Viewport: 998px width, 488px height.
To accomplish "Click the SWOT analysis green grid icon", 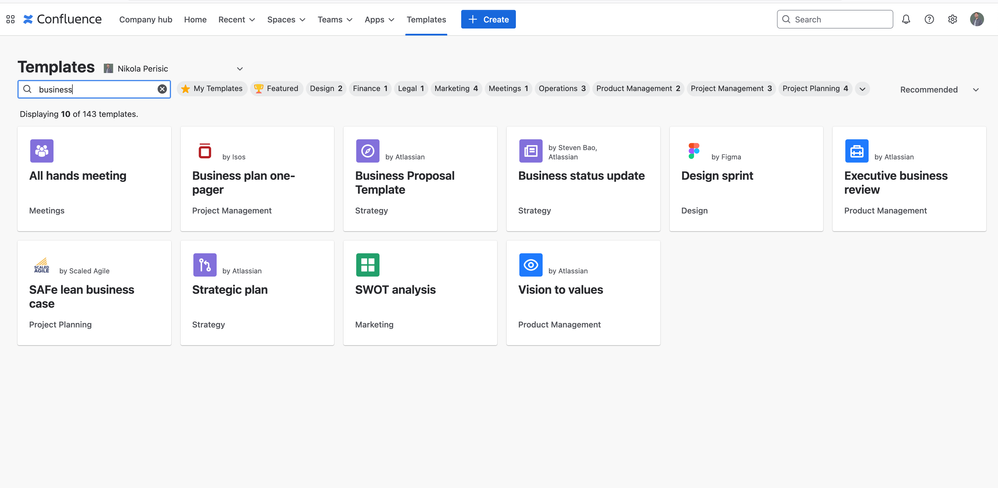I will tap(367, 265).
